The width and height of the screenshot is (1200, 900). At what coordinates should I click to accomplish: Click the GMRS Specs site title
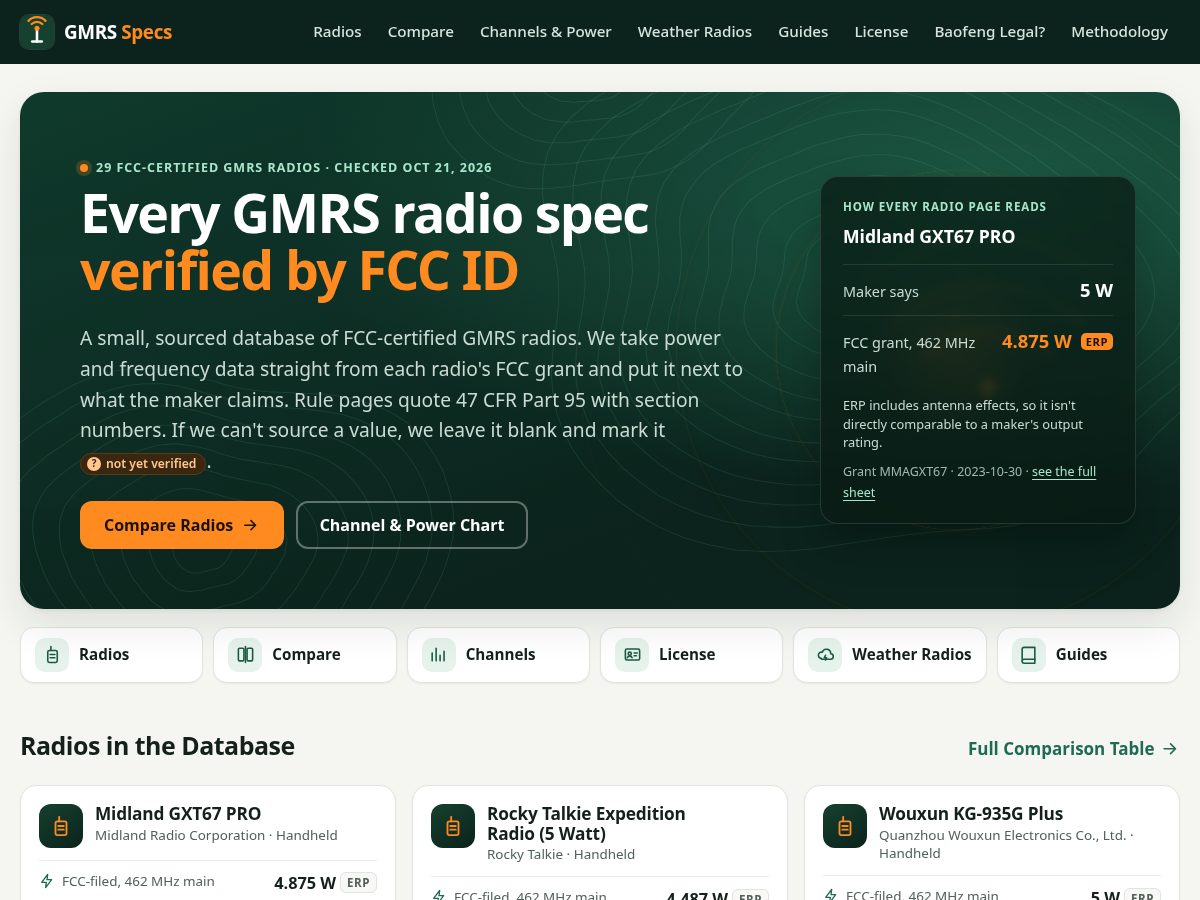click(118, 32)
